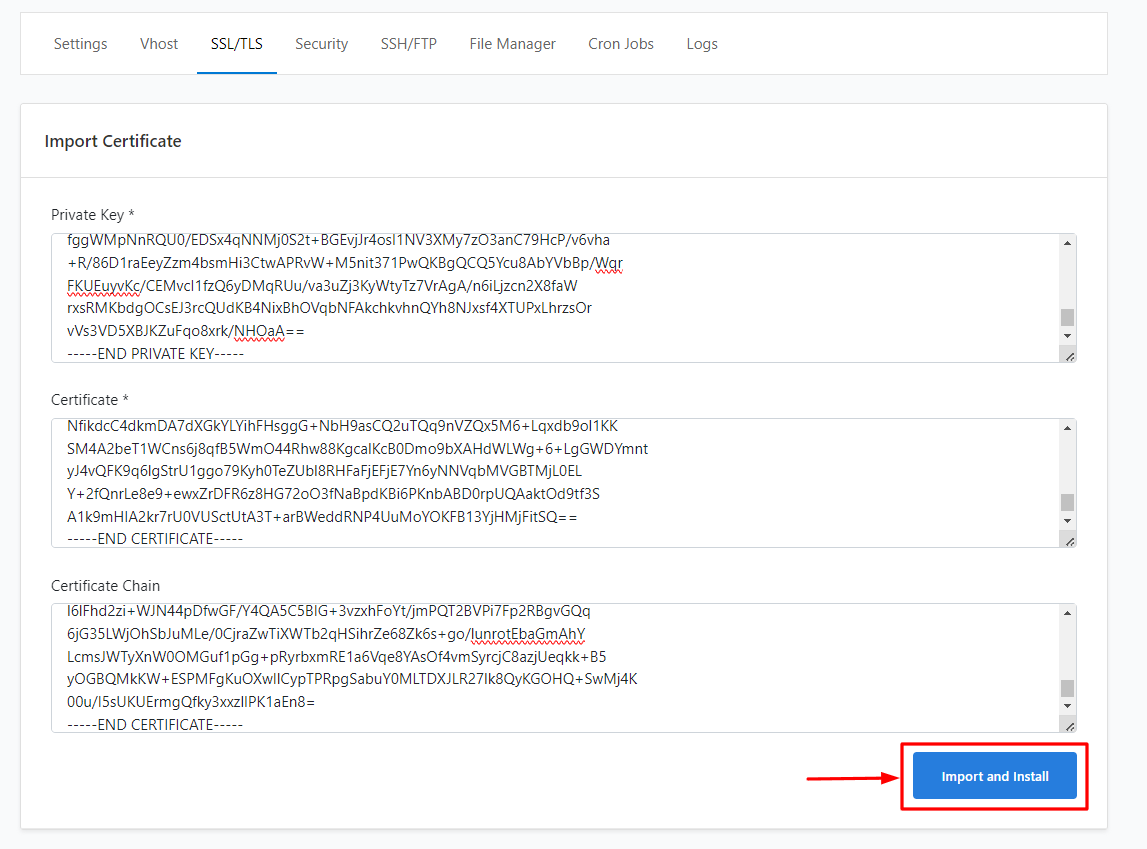This screenshot has height=849, width=1147.
Task: View the Logs tab
Action: (x=702, y=43)
